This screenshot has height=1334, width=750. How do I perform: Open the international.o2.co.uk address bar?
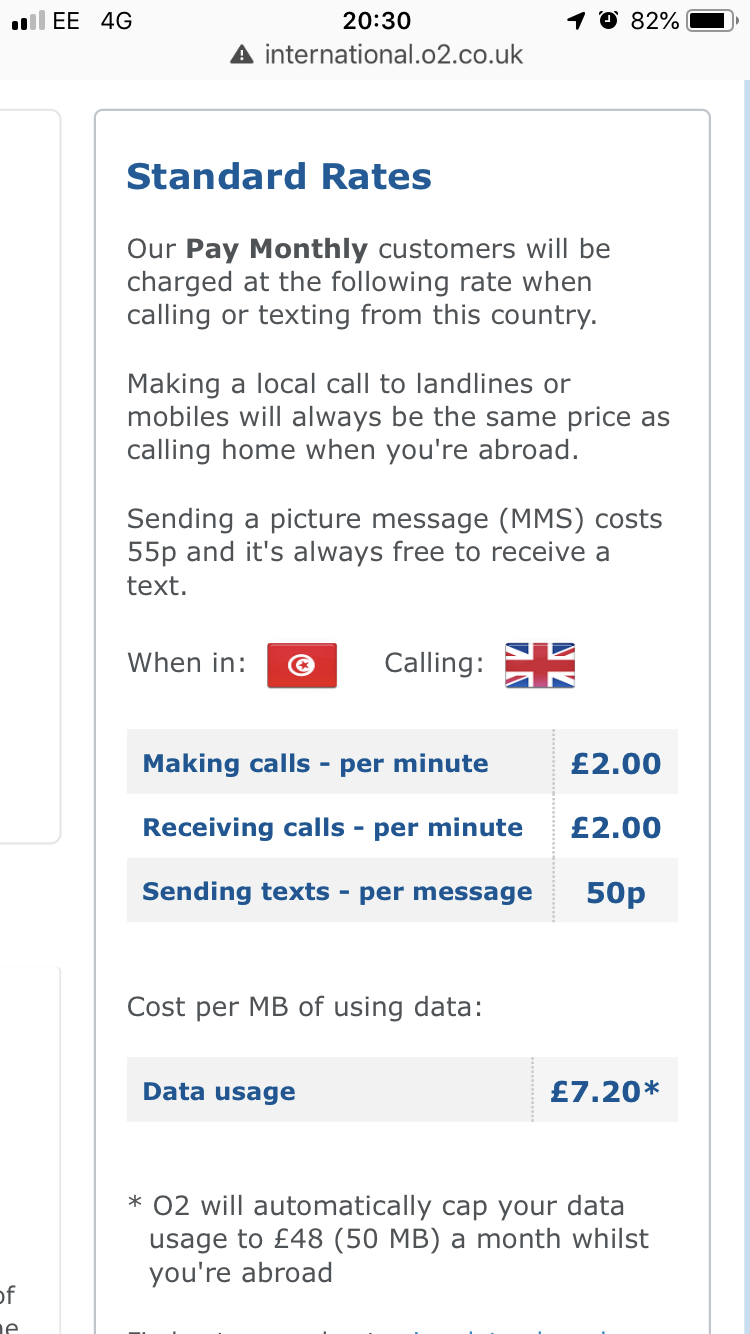pyautogui.click(x=375, y=54)
